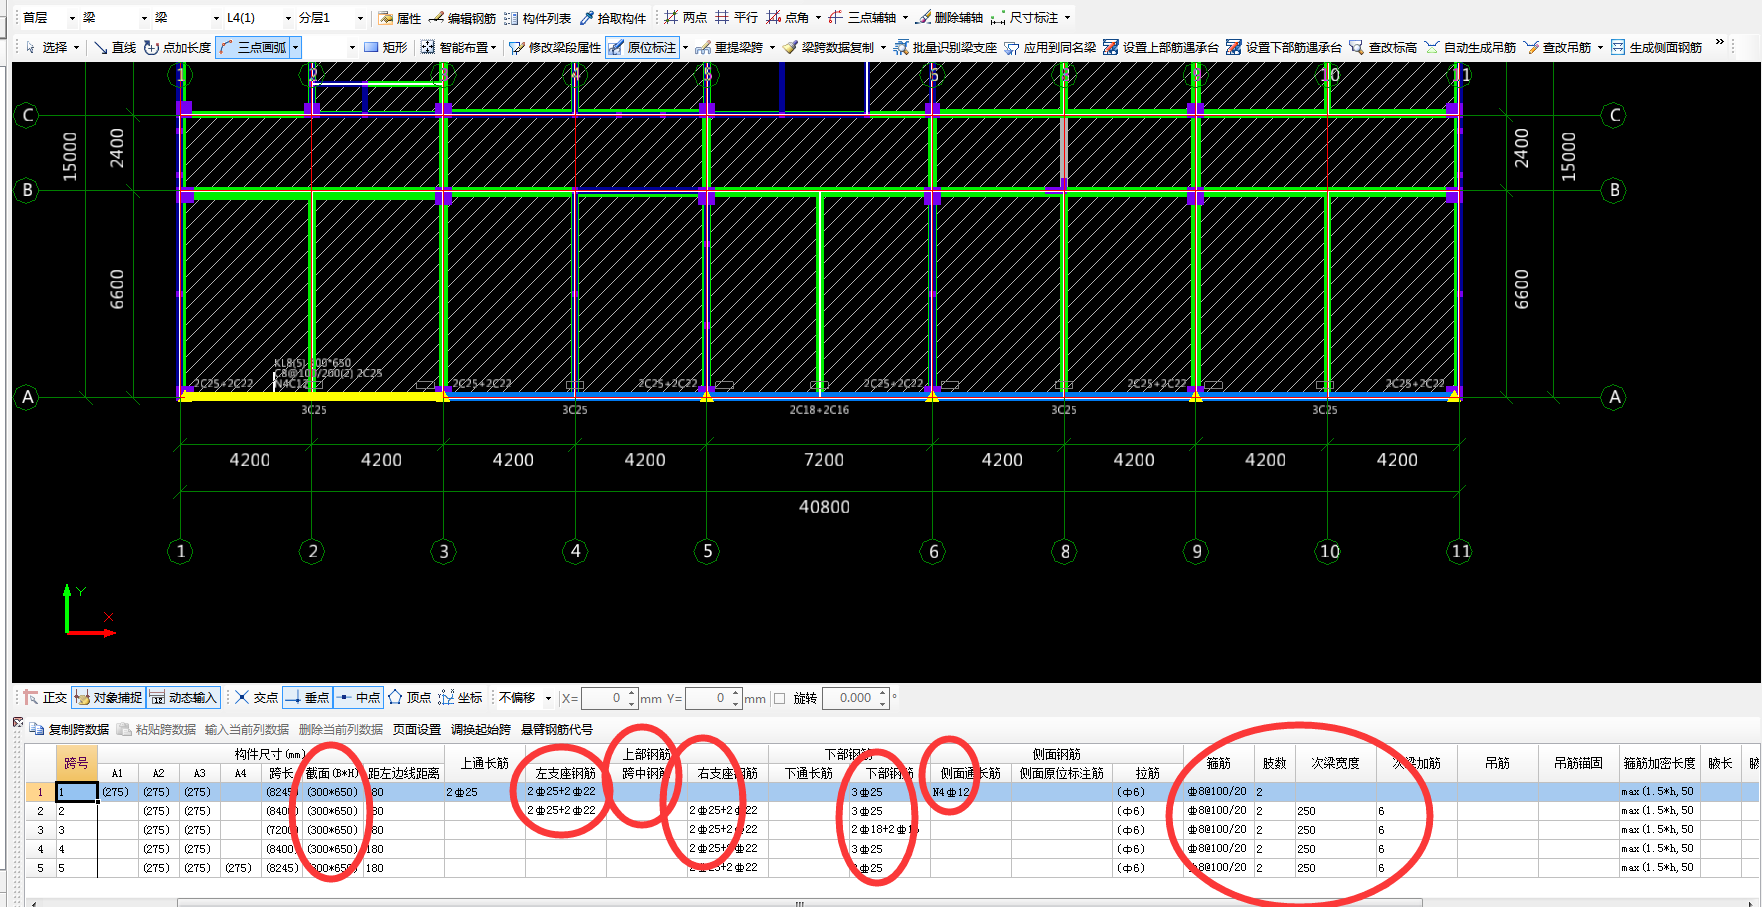Click the Y offset input field

pos(714,698)
